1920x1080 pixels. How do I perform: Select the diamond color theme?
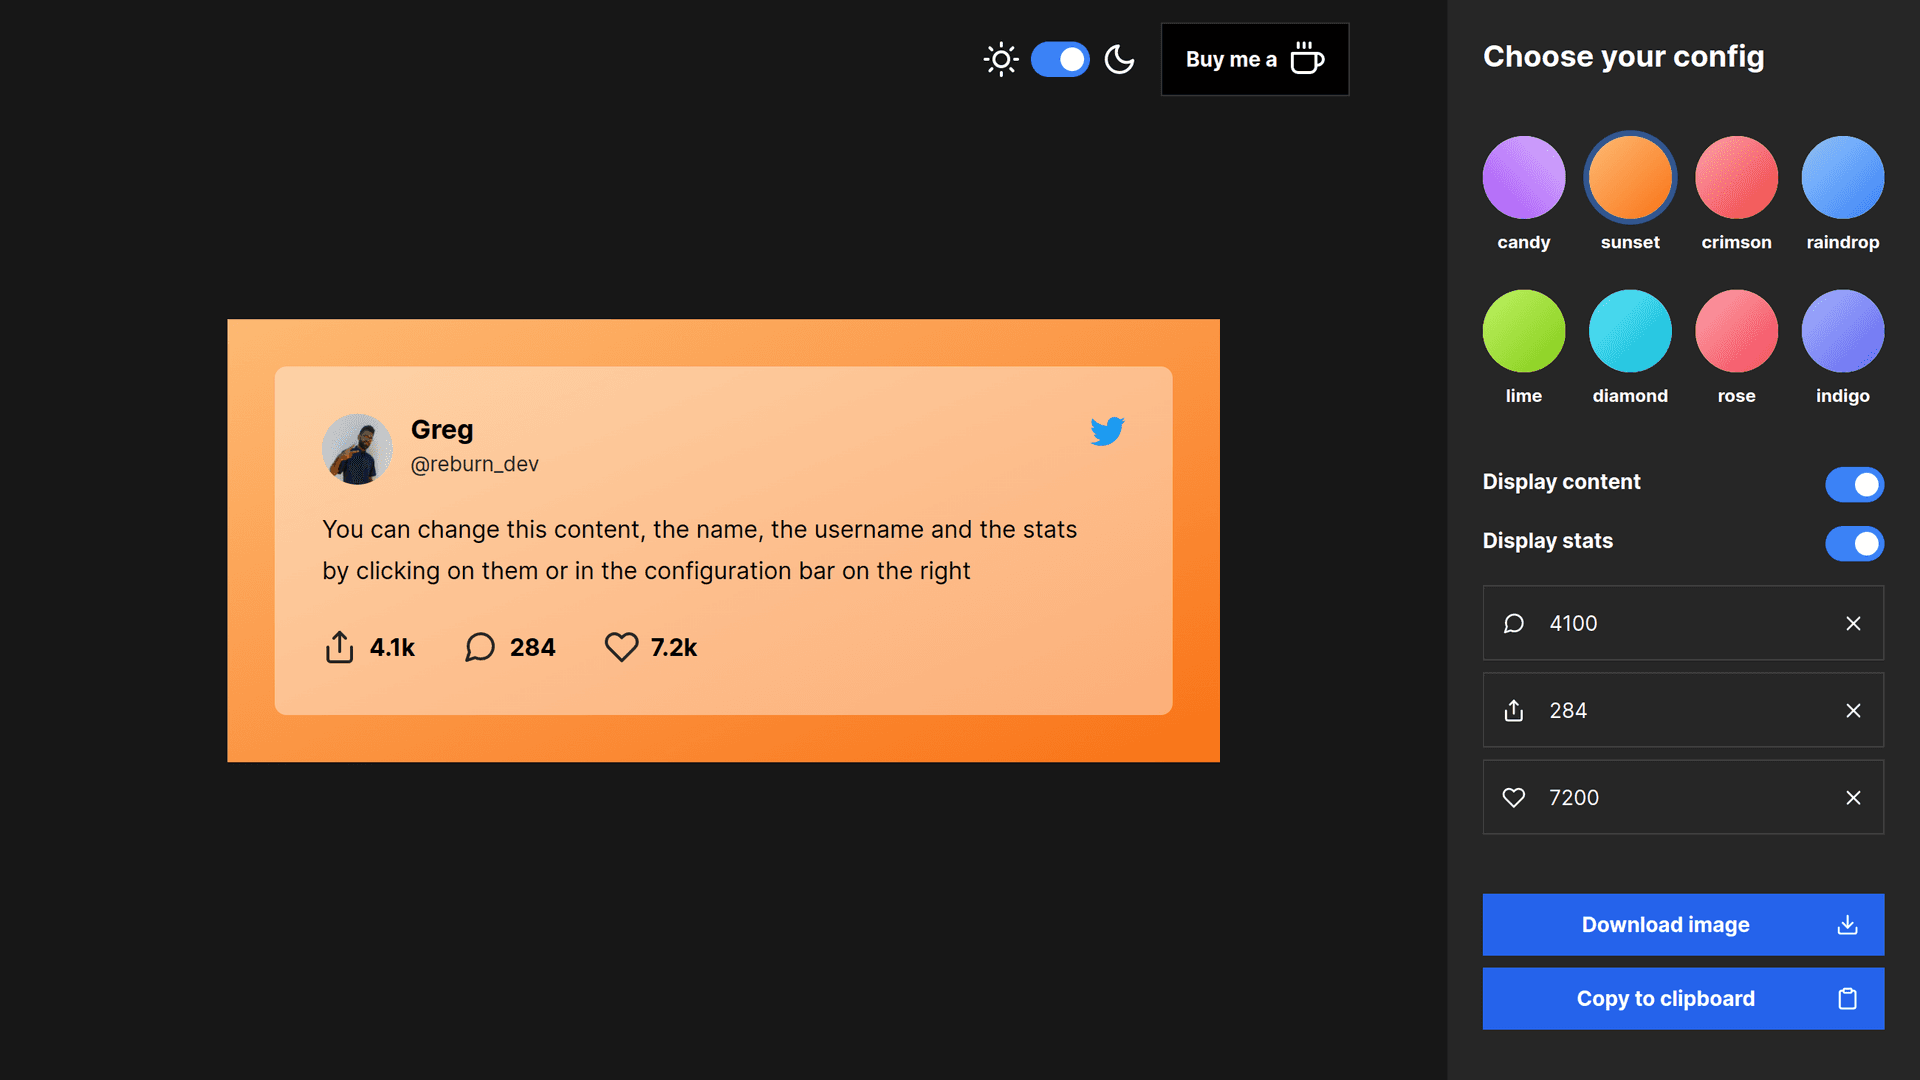point(1630,331)
